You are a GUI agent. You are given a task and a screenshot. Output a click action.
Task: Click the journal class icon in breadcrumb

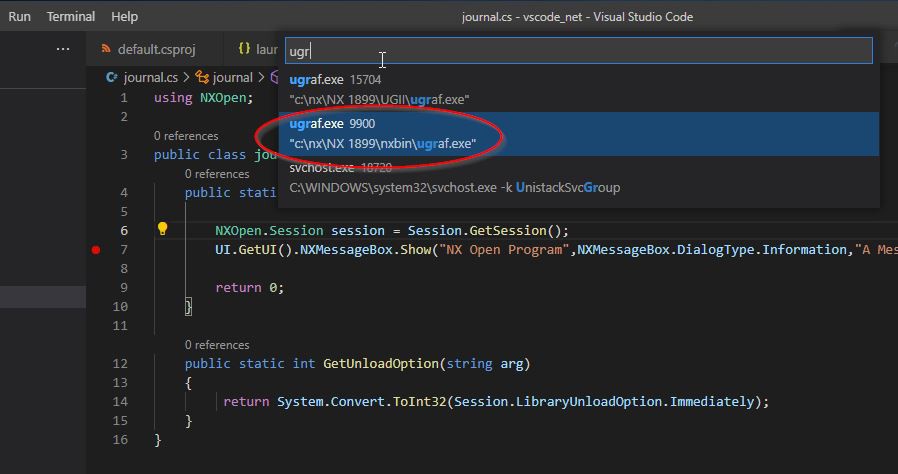click(x=203, y=77)
